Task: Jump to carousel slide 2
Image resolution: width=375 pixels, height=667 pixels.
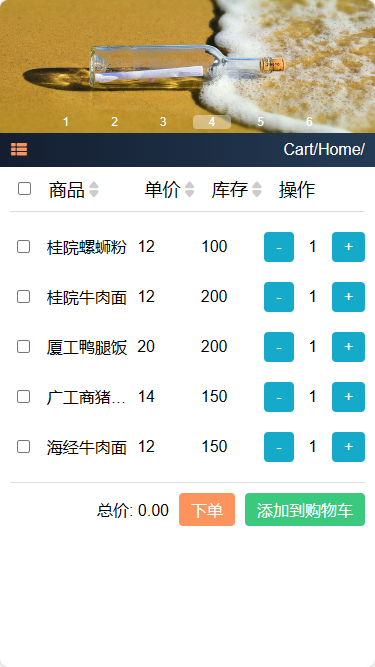Action: [114, 122]
